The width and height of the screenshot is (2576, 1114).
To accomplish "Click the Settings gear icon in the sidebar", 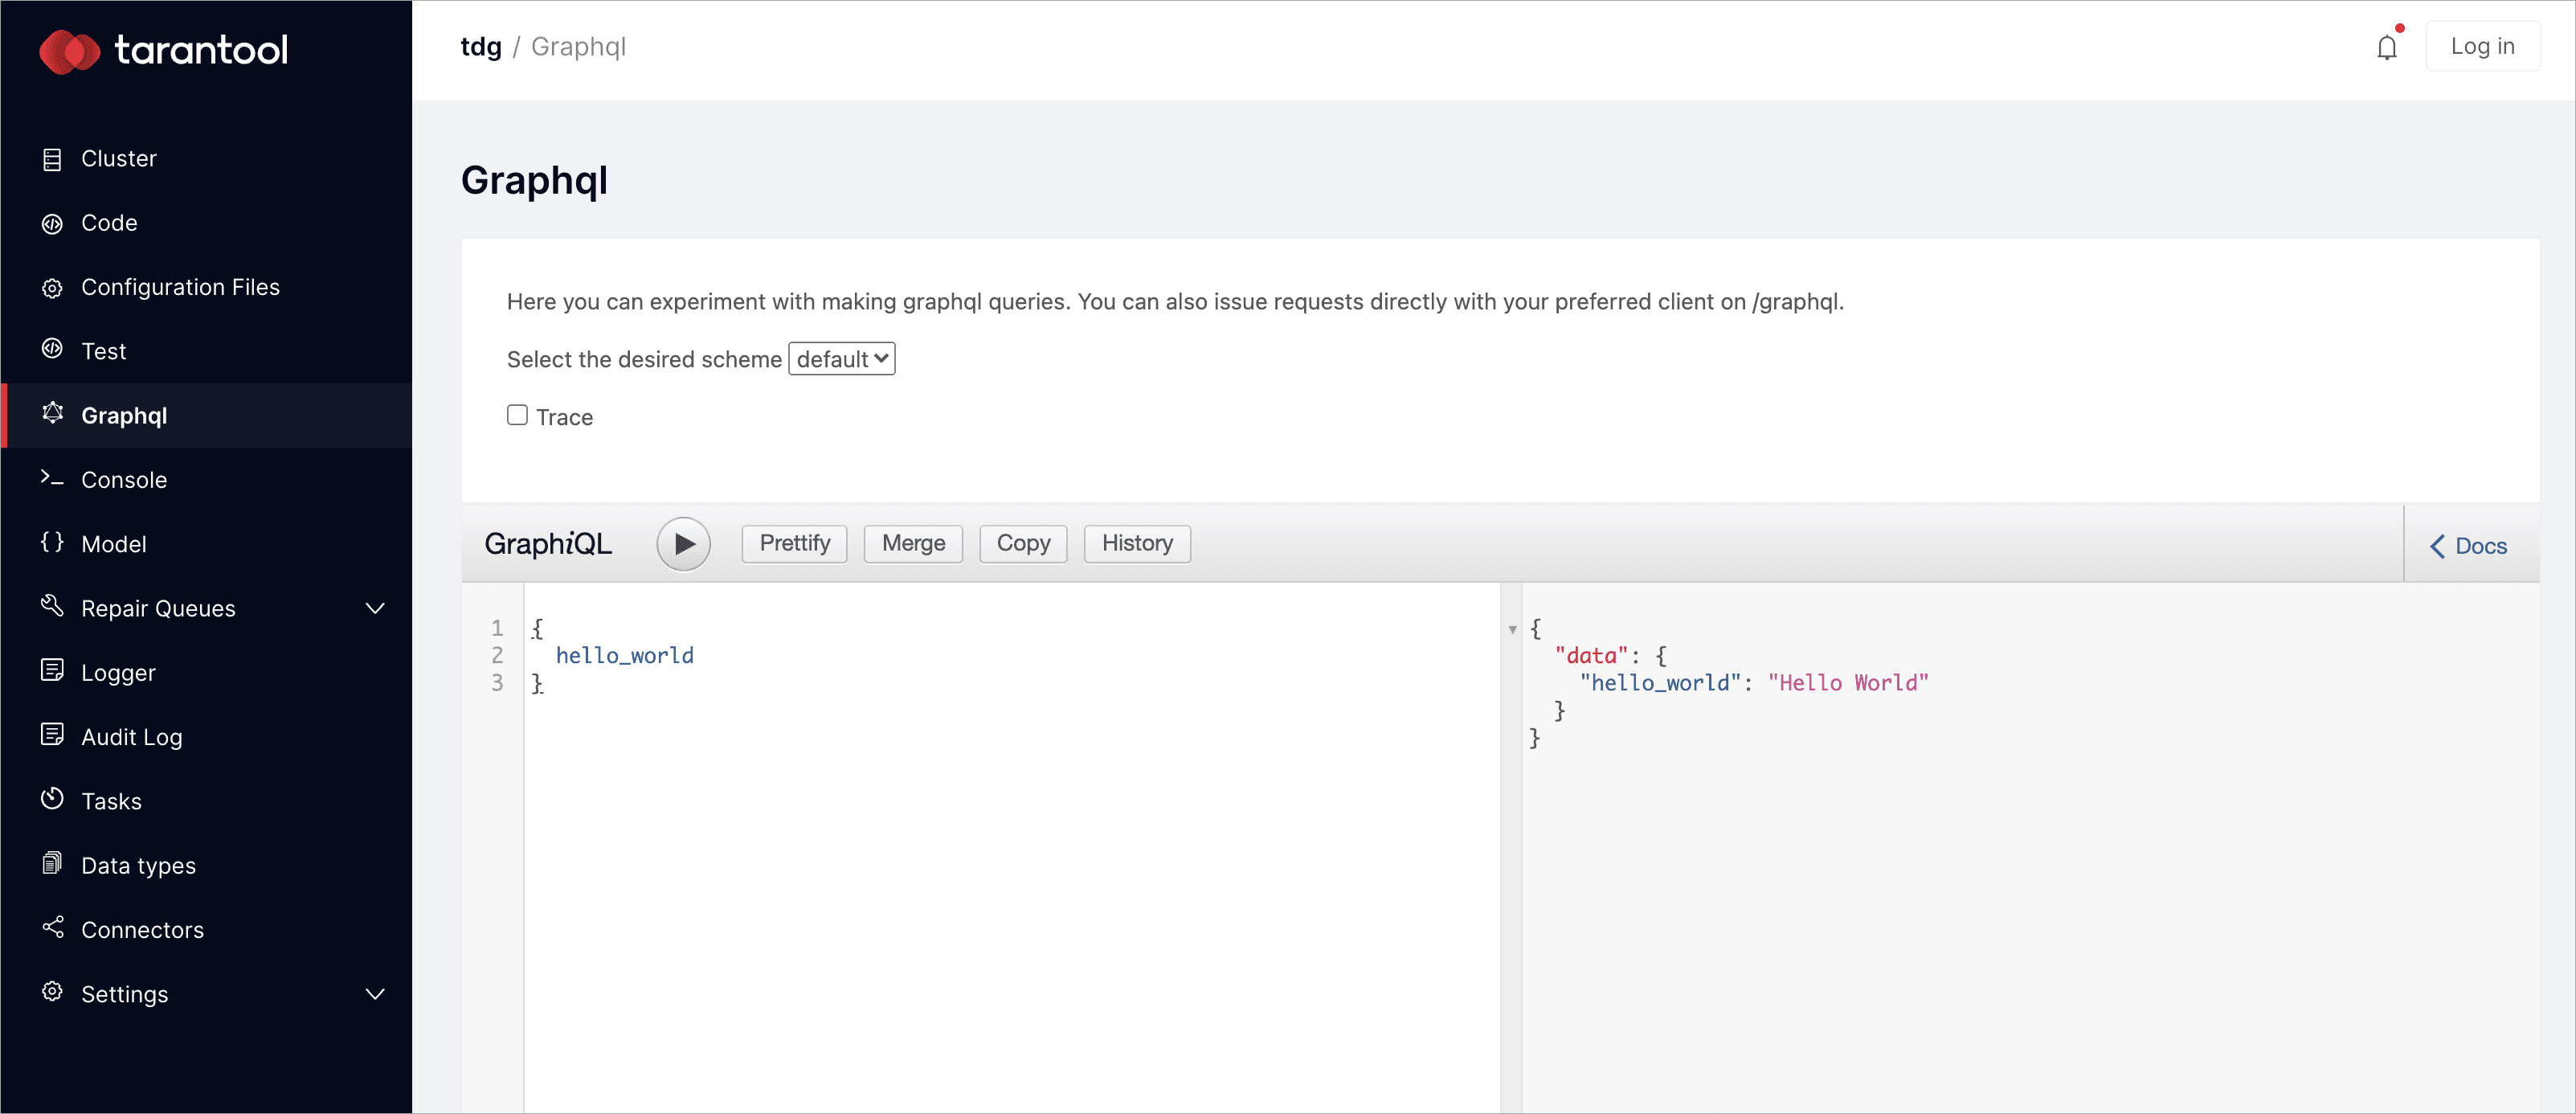I will [52, 992].
